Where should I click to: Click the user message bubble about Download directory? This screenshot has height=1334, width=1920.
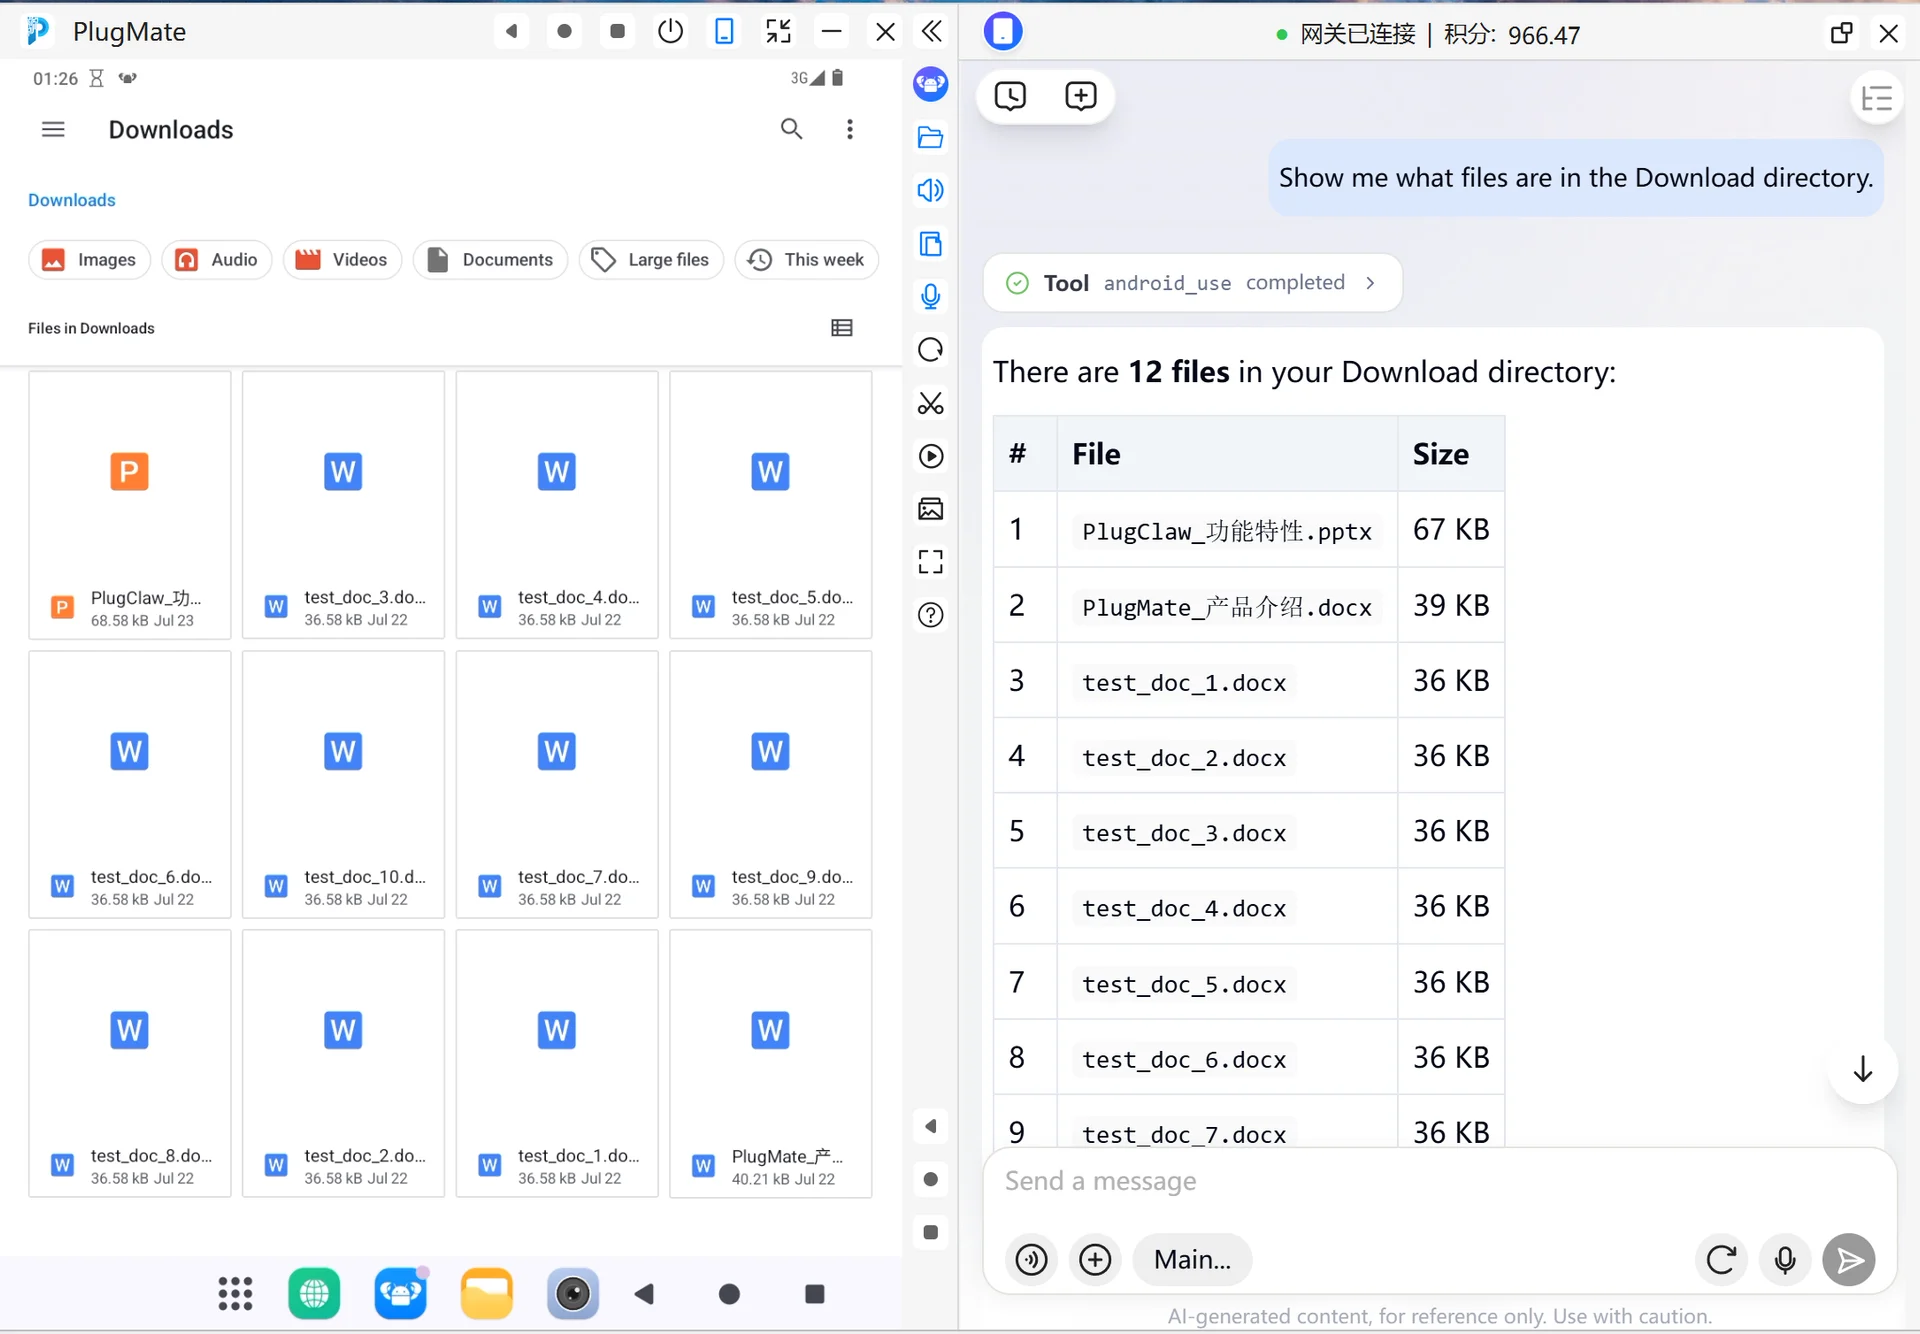tap(1576, 178)
